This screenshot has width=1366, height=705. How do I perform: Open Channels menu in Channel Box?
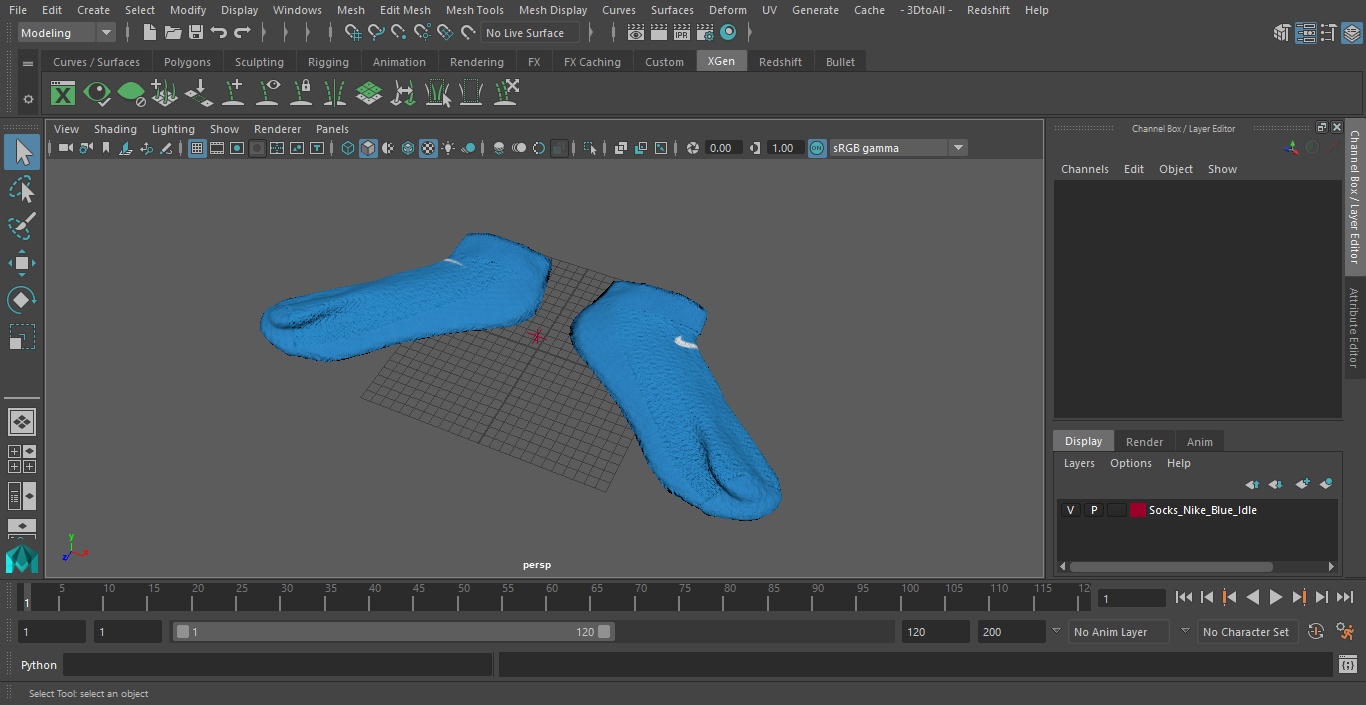click(1084, 169)
